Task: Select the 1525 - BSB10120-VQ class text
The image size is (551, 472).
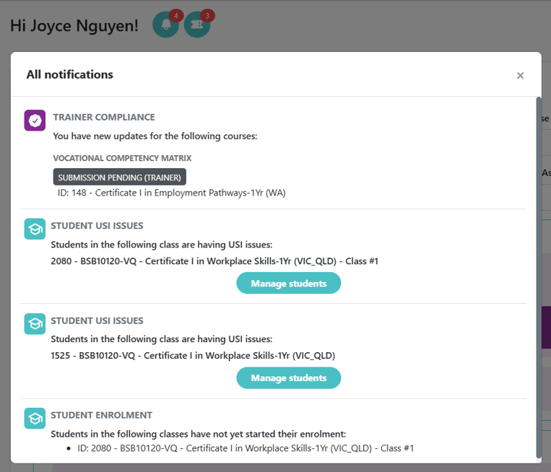Action: (x=193, y=356)
